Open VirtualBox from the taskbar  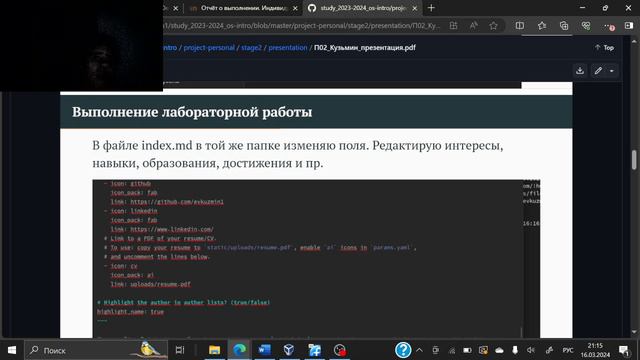[x=289, y=350]
